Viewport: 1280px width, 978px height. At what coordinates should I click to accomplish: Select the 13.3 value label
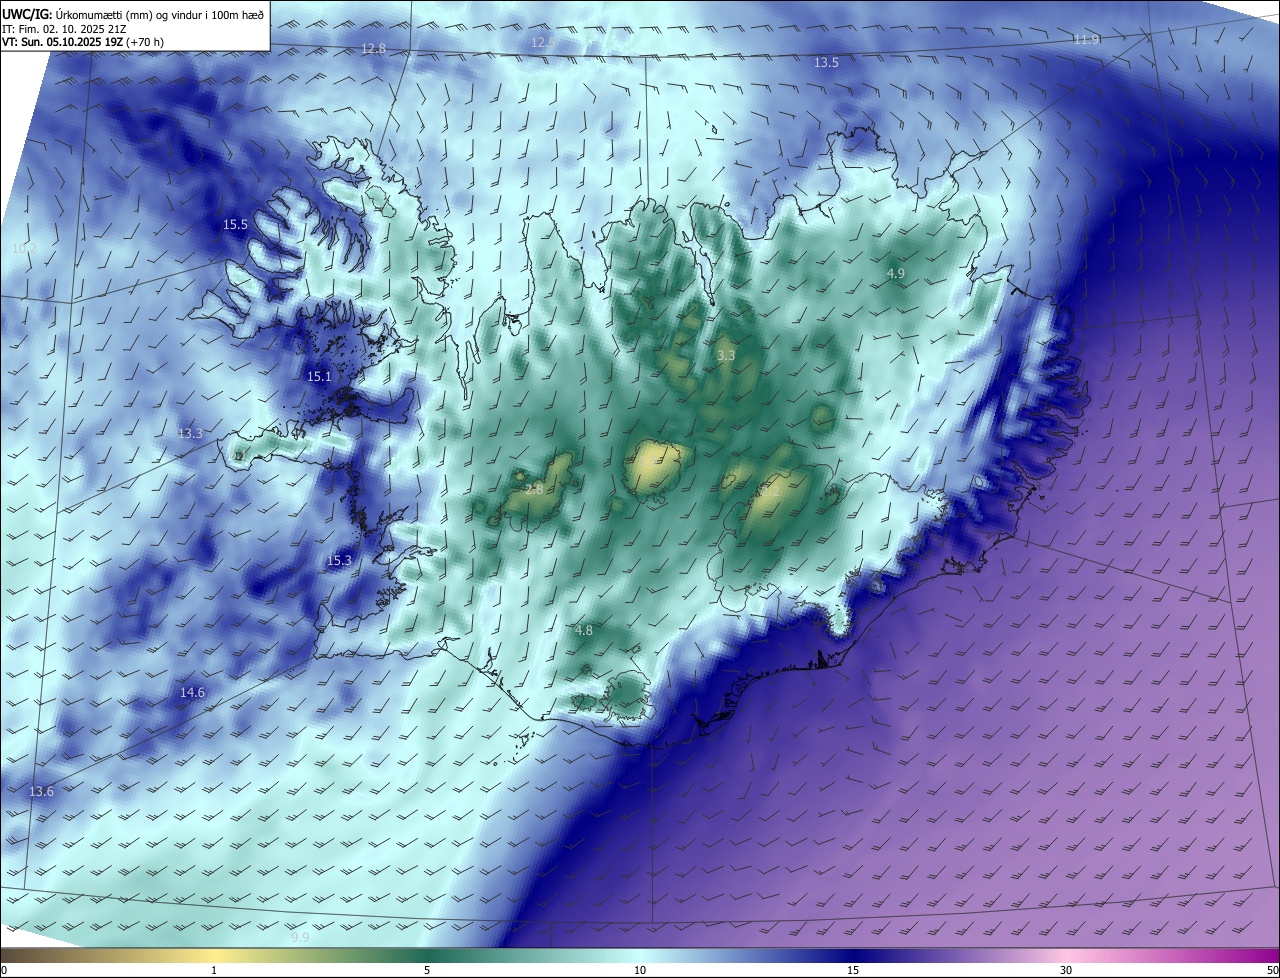coord(190,434)
